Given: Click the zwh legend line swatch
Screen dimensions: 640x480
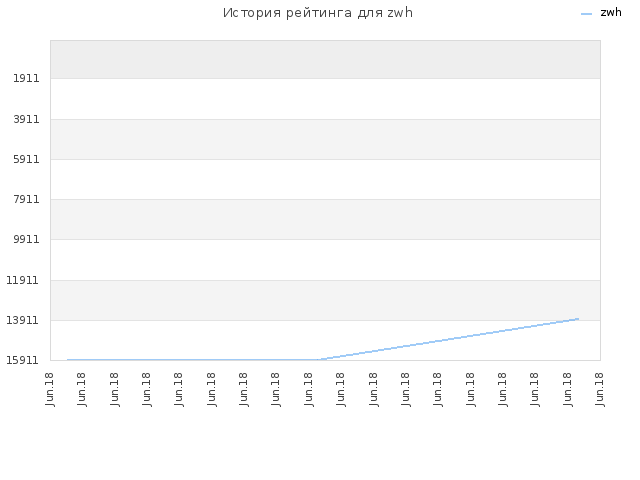Looking at the screenshot, I should [586, 14].
